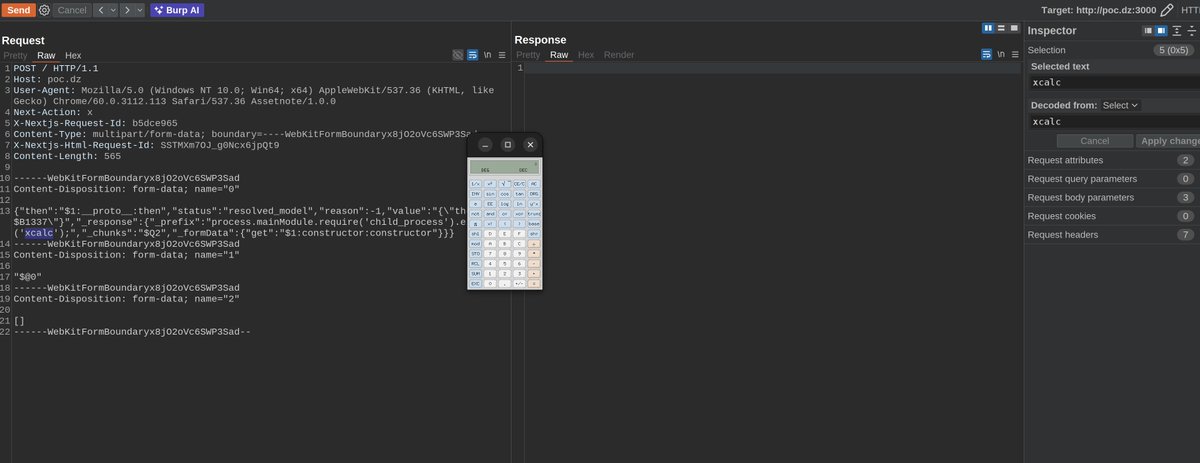Dock Inspector panel to left layout
Viewport: 1200px width, 463px height.
1148,31
